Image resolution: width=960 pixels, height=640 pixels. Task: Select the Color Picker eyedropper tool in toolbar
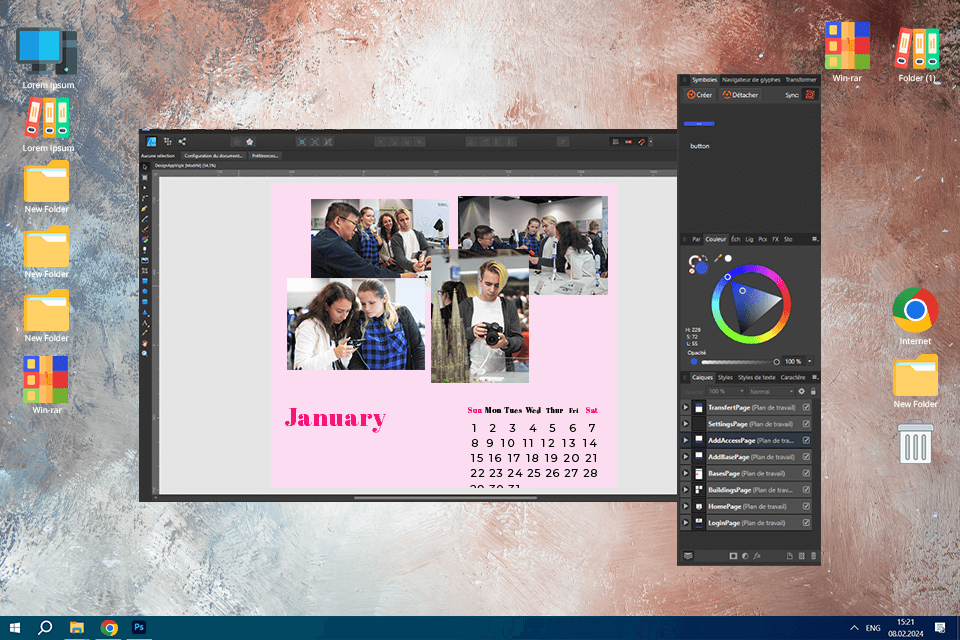coord(146,333)
